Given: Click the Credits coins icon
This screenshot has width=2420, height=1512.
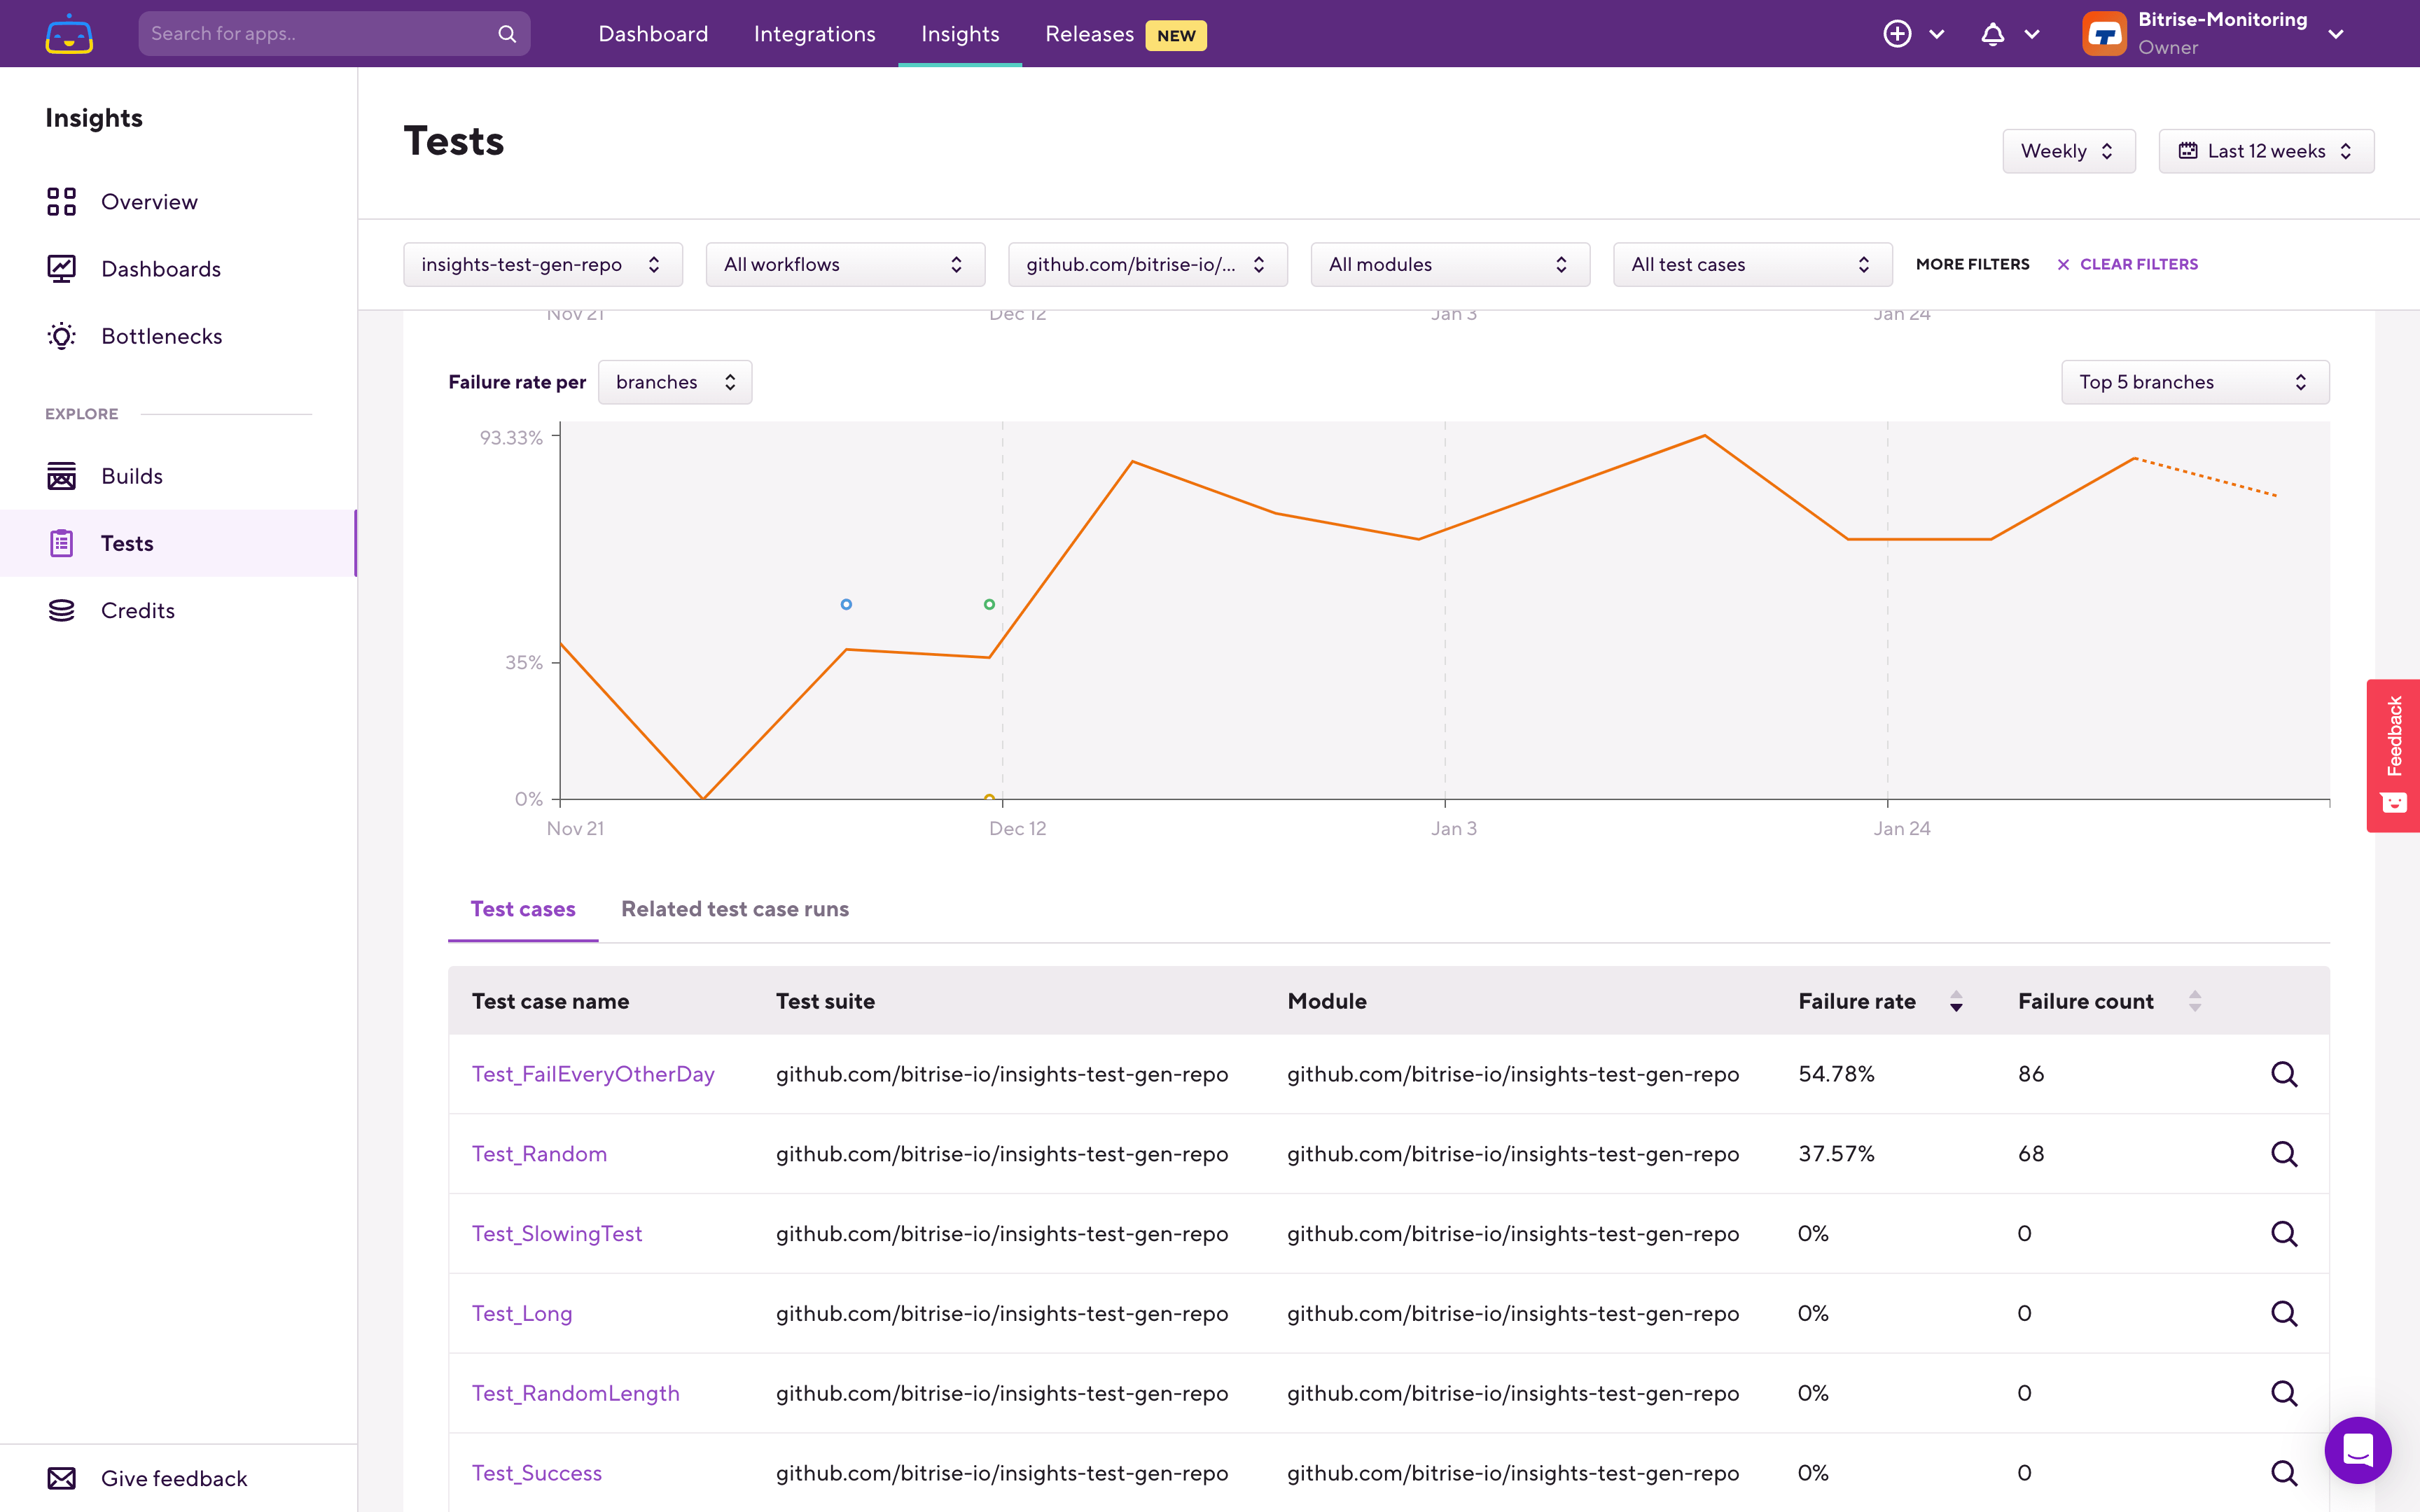Looking at the screenshot, I should point(62,610).
